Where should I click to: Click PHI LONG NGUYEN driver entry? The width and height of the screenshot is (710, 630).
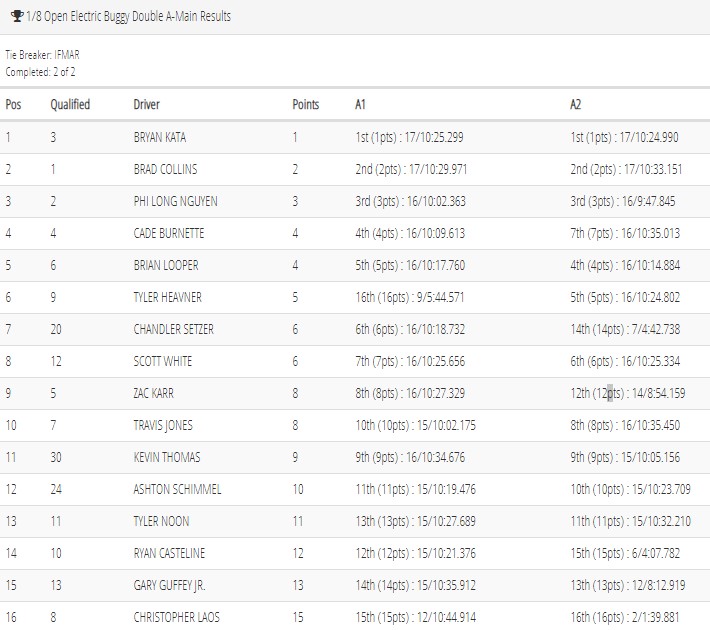(175, 201)
